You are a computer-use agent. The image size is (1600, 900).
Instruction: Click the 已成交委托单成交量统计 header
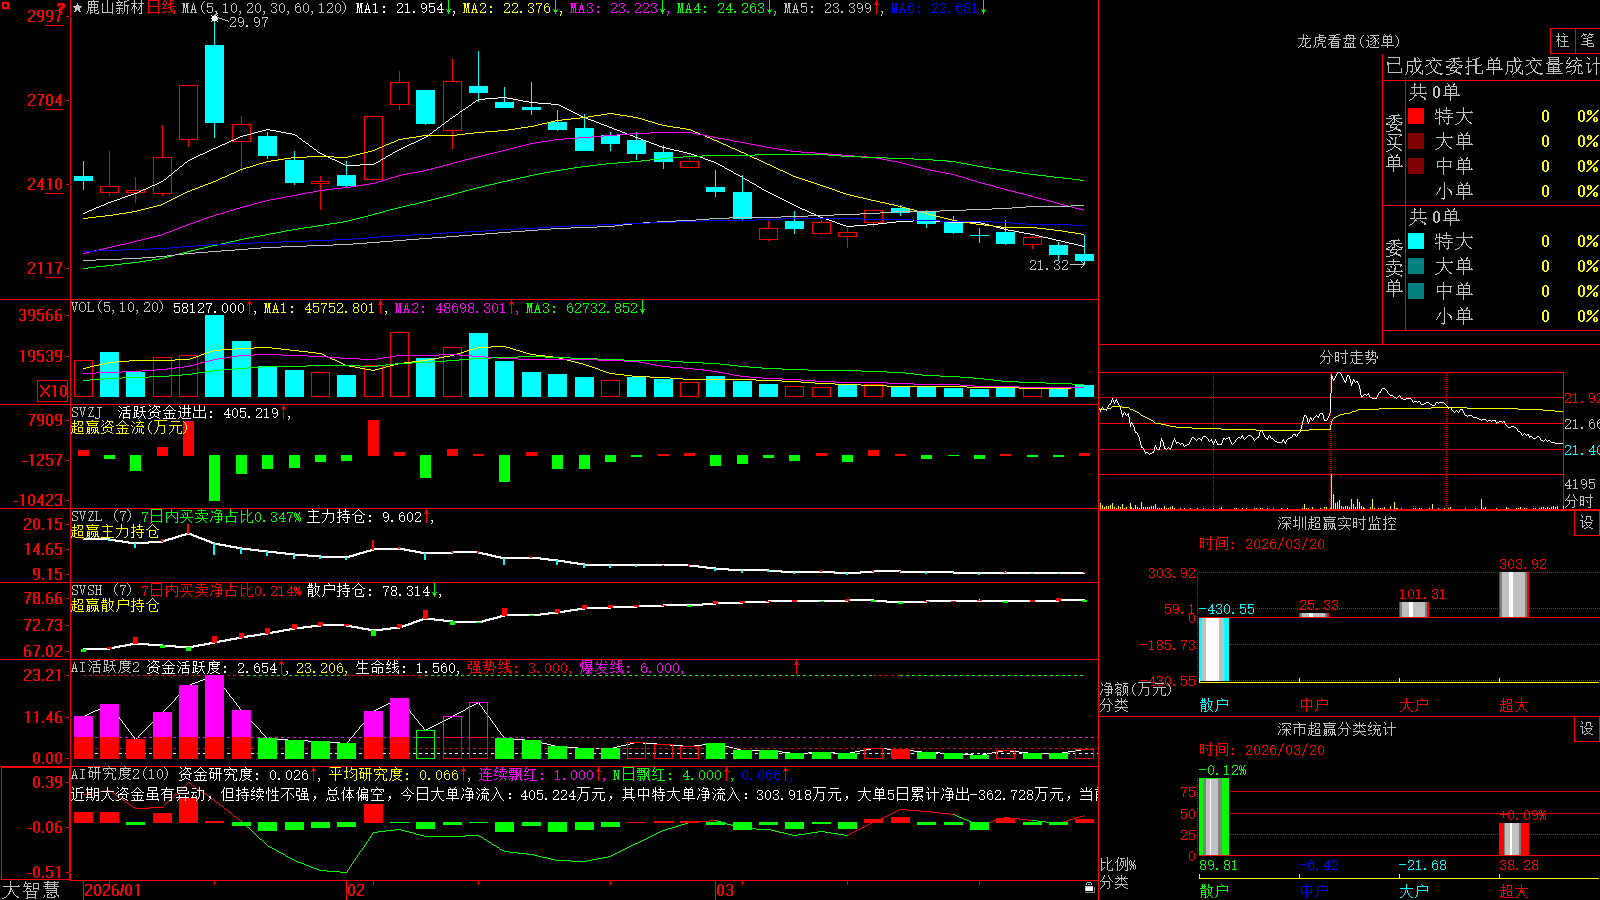point(1492,66)
